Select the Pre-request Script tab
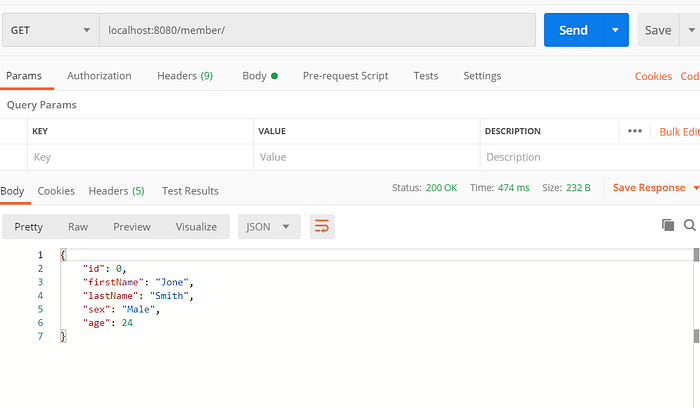This screenshot has height=408, width=700. [345, 76]
